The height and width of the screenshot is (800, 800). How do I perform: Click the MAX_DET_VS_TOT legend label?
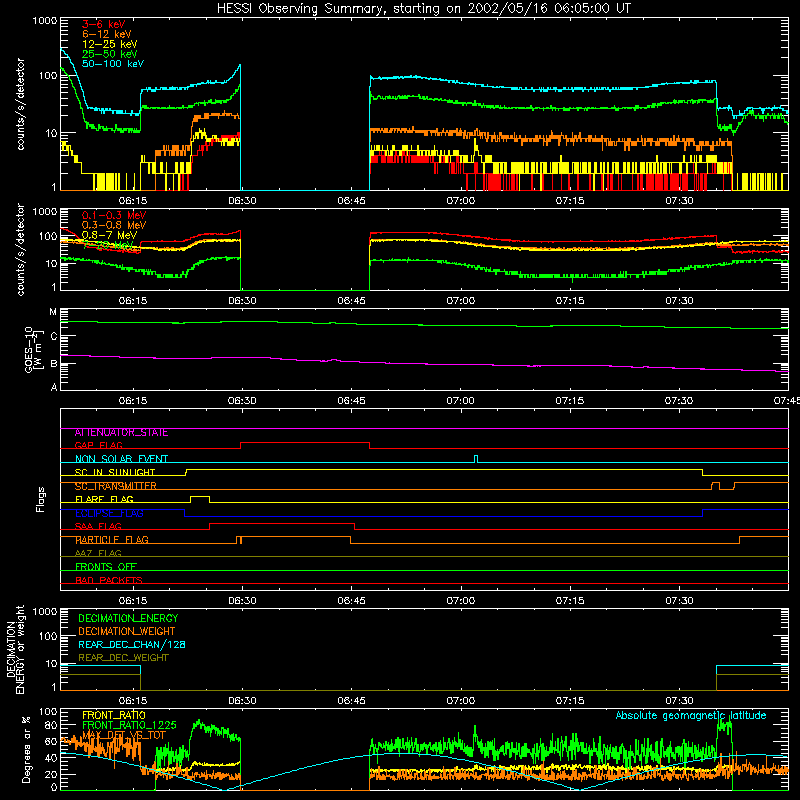[x=124, y=735]
